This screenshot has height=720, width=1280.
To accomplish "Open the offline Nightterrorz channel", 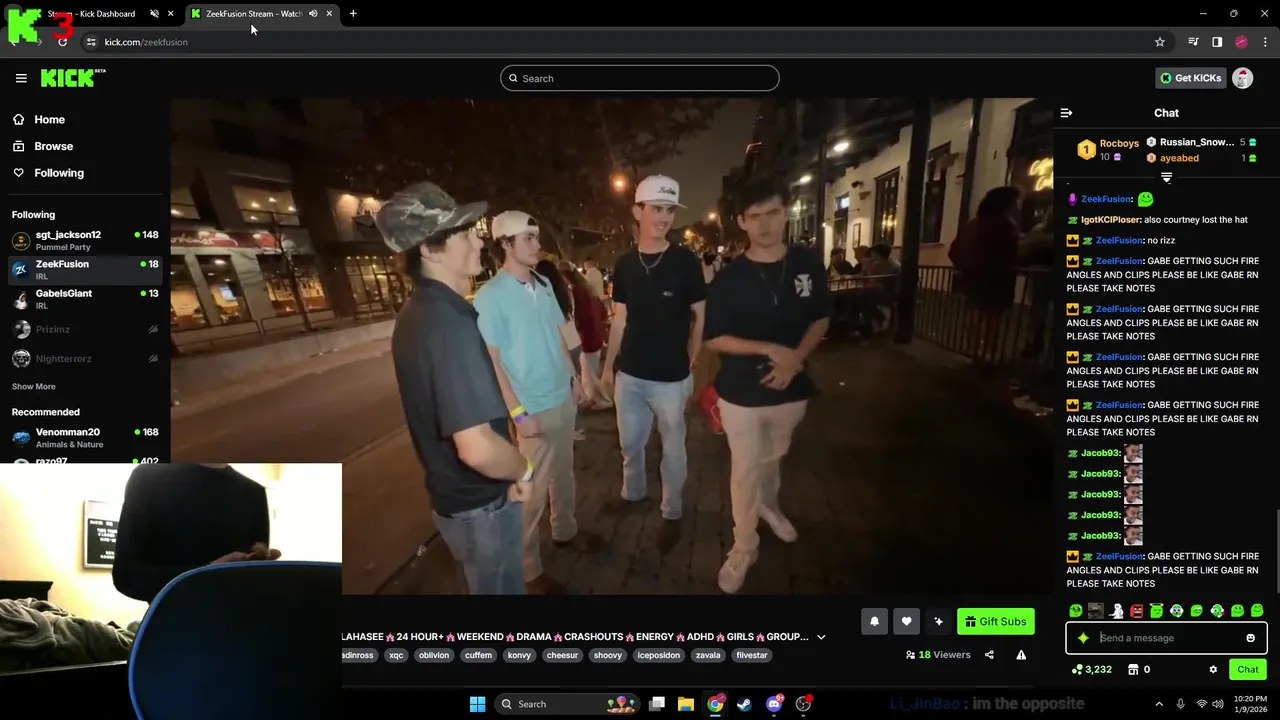I will (85, 358).
